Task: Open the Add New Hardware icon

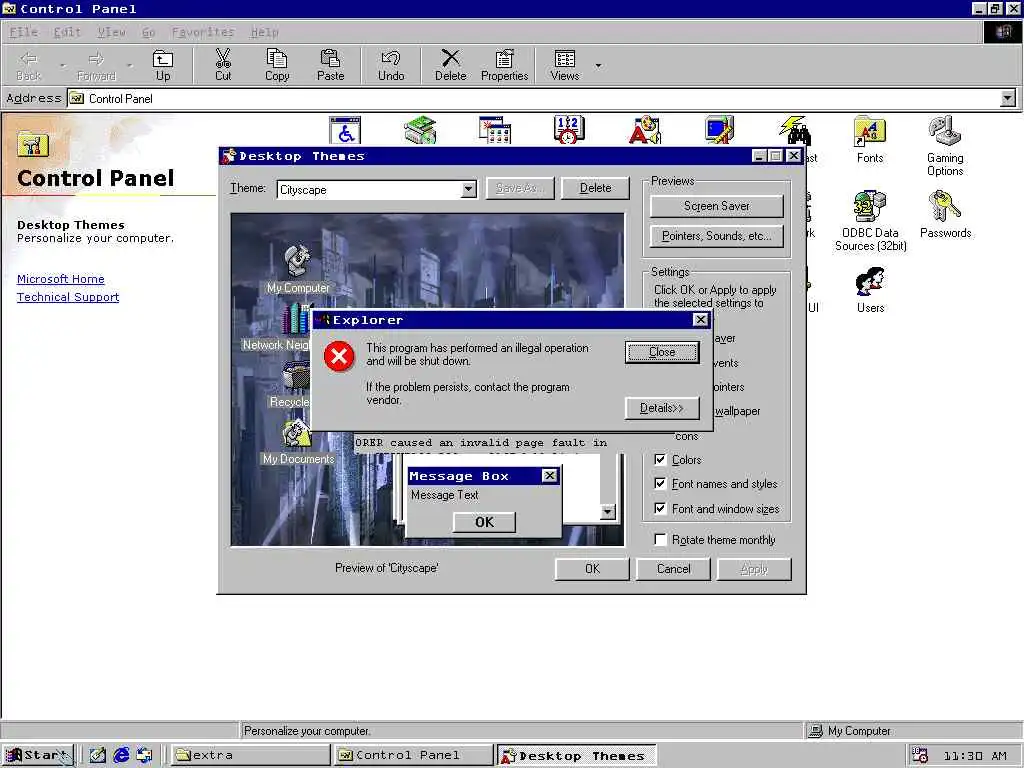Action: pyautogui.click(x=420, y=129)
